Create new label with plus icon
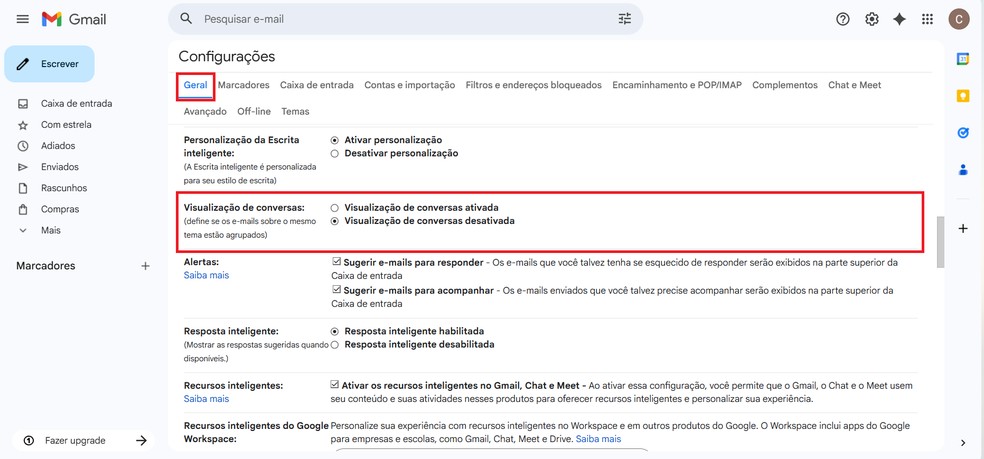Viewport: 984px width, 459px height. click(145, 266)
